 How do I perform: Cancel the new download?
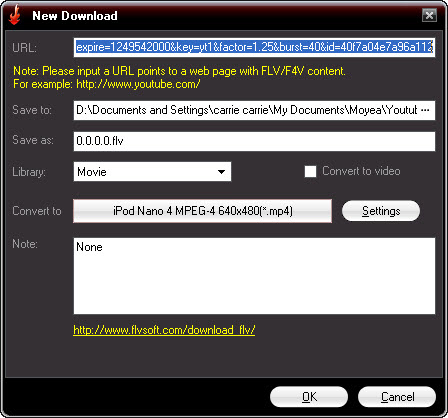coord(397,397)
